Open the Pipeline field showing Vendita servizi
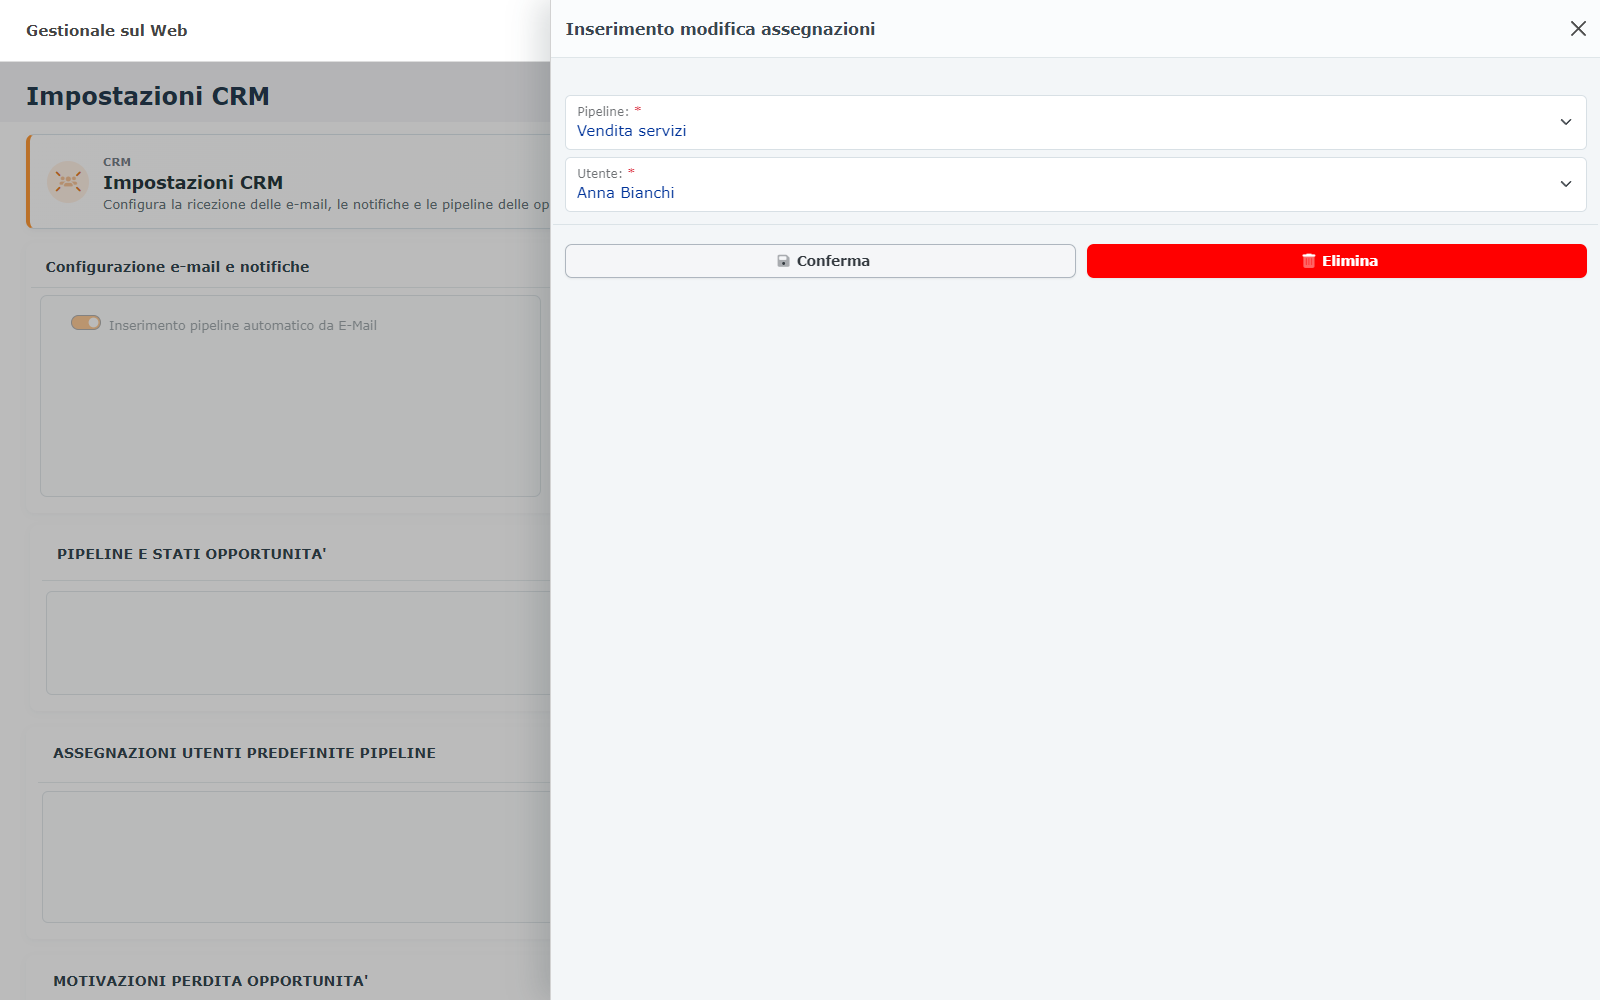 pos(1075,123)
